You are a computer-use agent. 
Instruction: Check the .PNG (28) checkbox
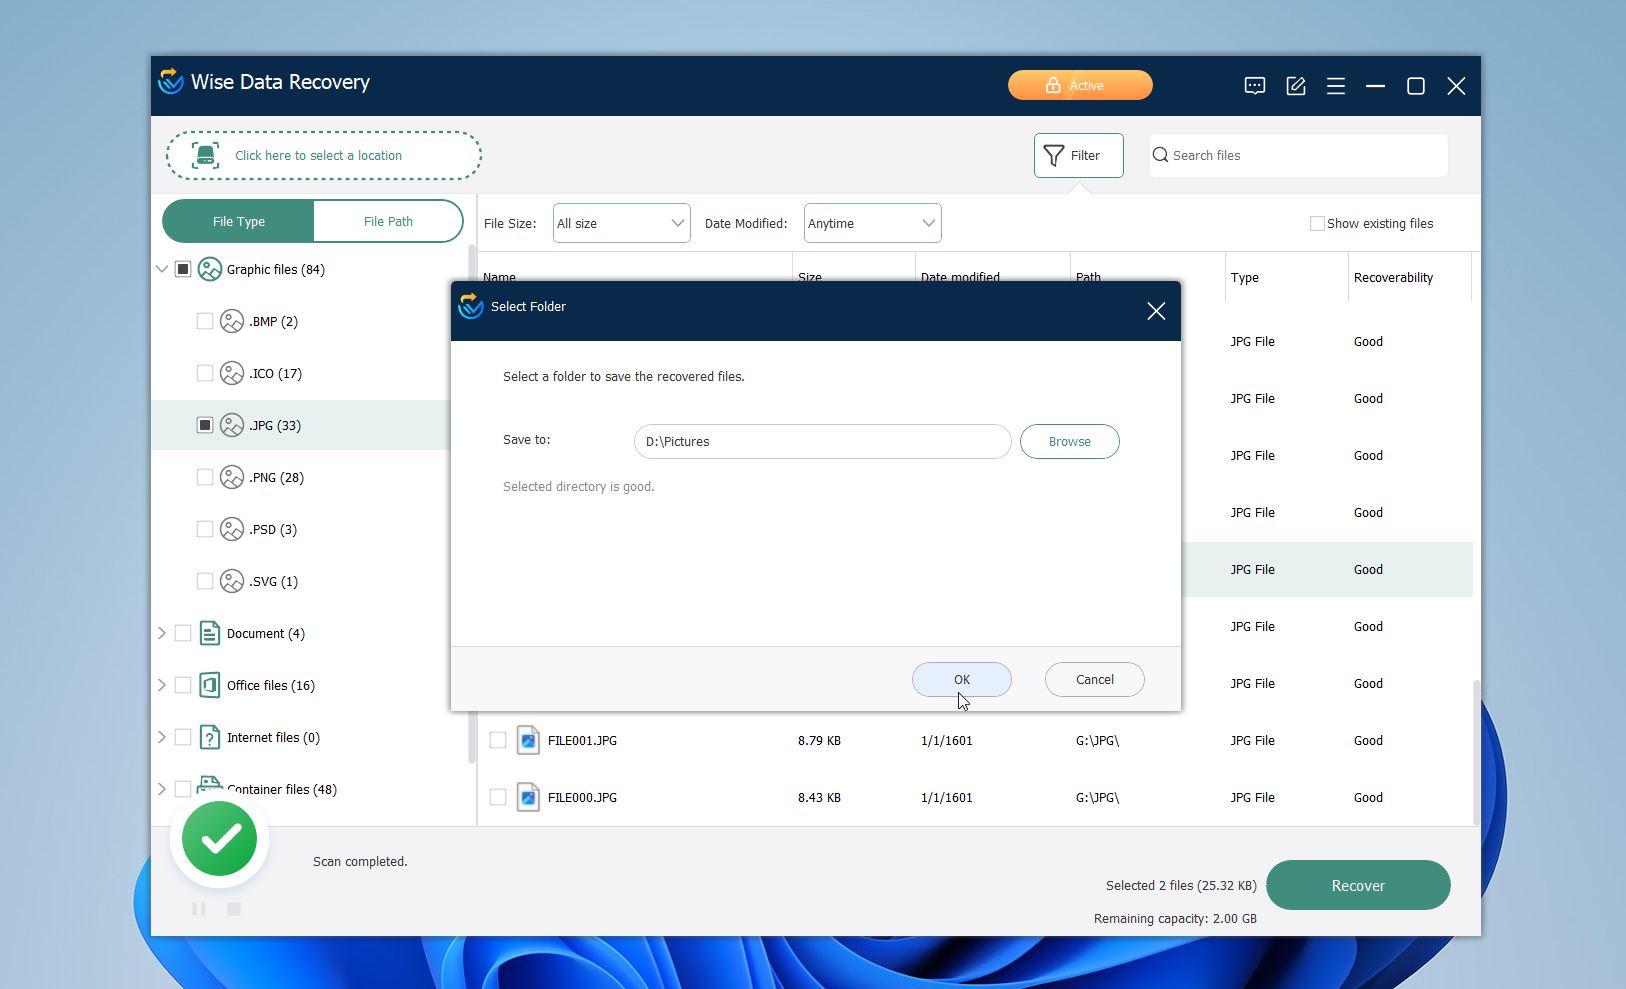coord(204,477)
